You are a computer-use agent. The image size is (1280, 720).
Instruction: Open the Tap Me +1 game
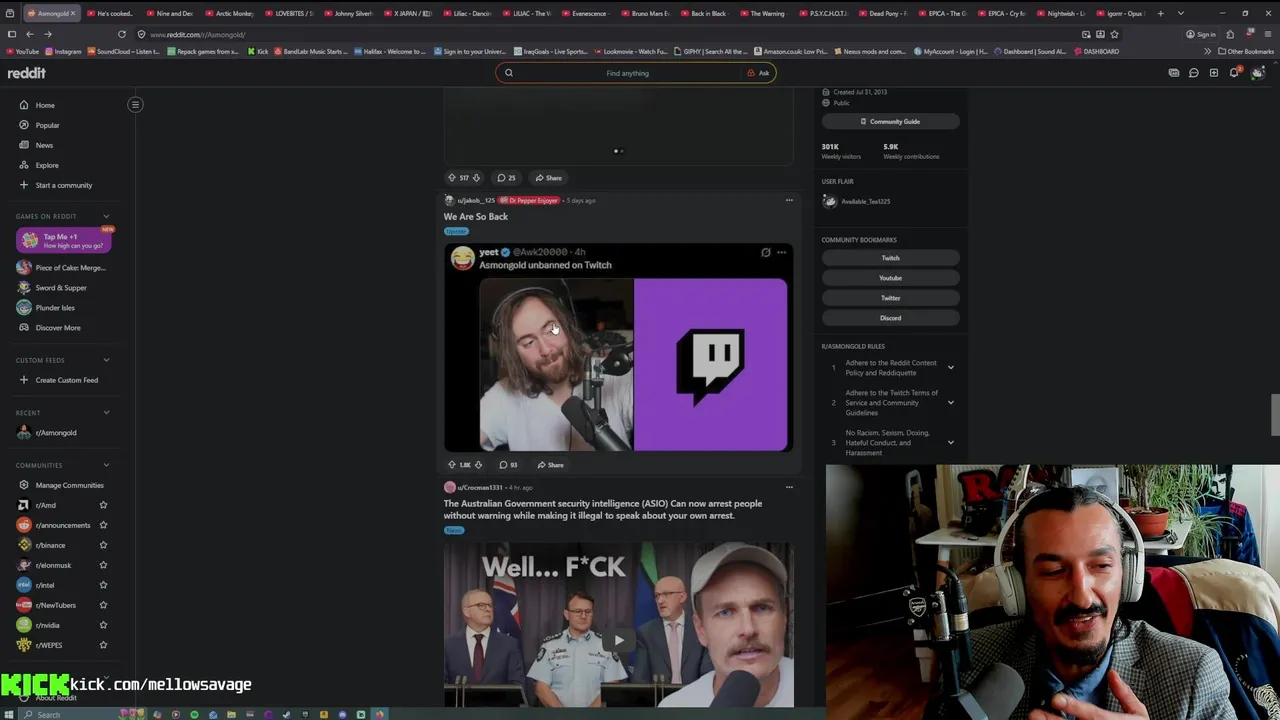(x=63, y=240)
